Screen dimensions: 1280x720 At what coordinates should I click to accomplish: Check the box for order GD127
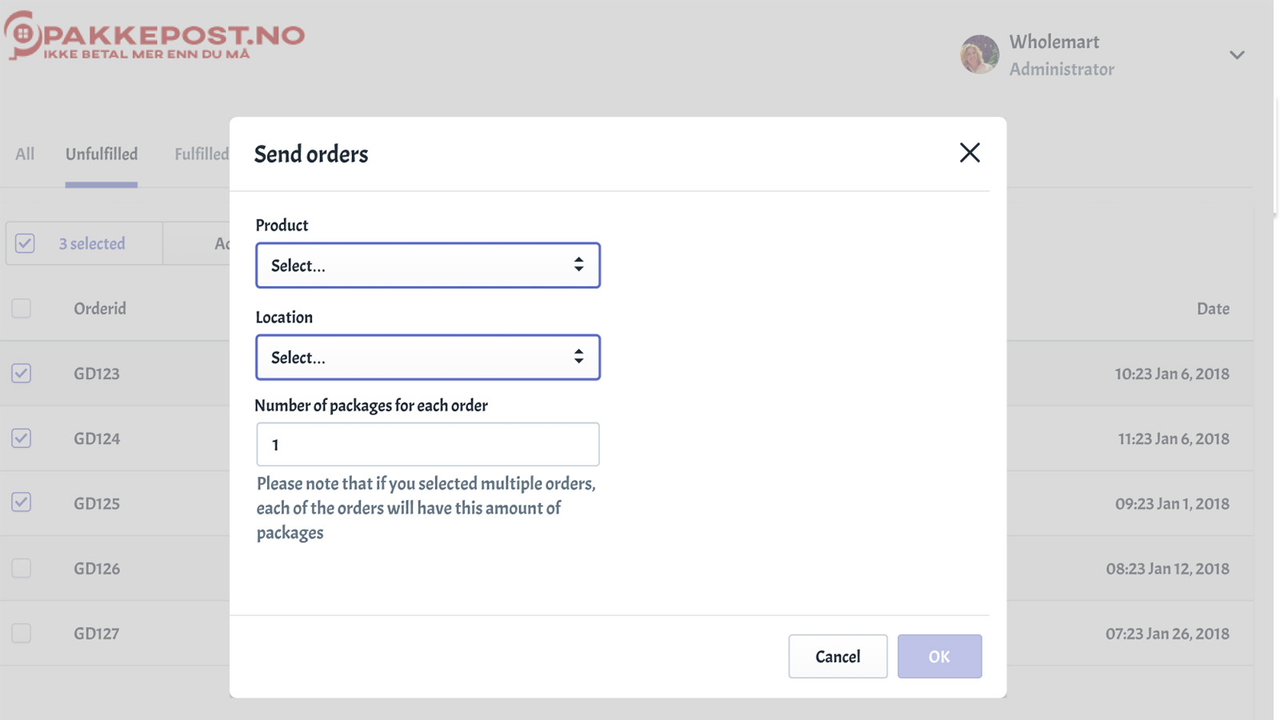pyautogui.click(x=21, y=633)
